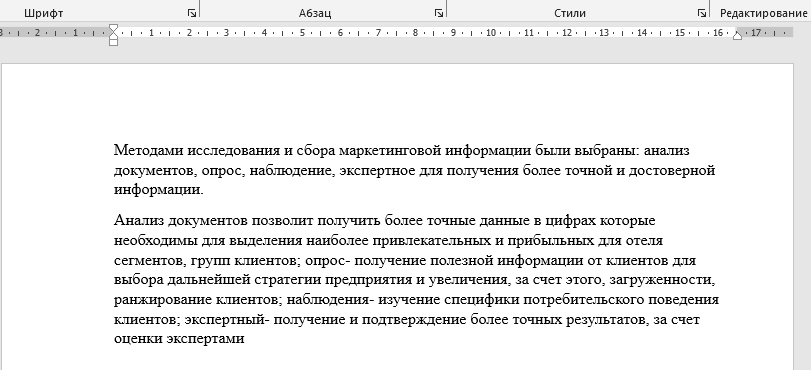
Task: Click the Абзац group label
Action: click(314, 13)
